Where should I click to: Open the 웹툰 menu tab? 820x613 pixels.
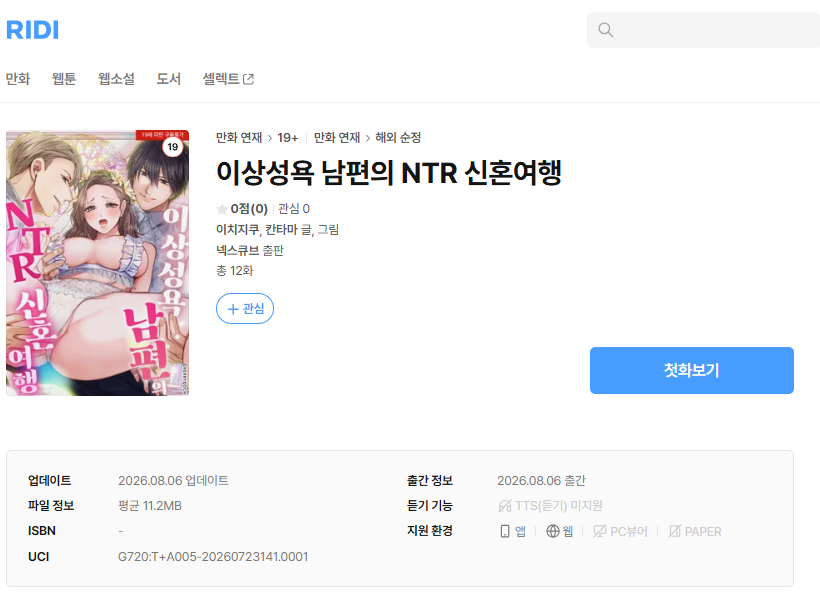click(x=64, y=79)
